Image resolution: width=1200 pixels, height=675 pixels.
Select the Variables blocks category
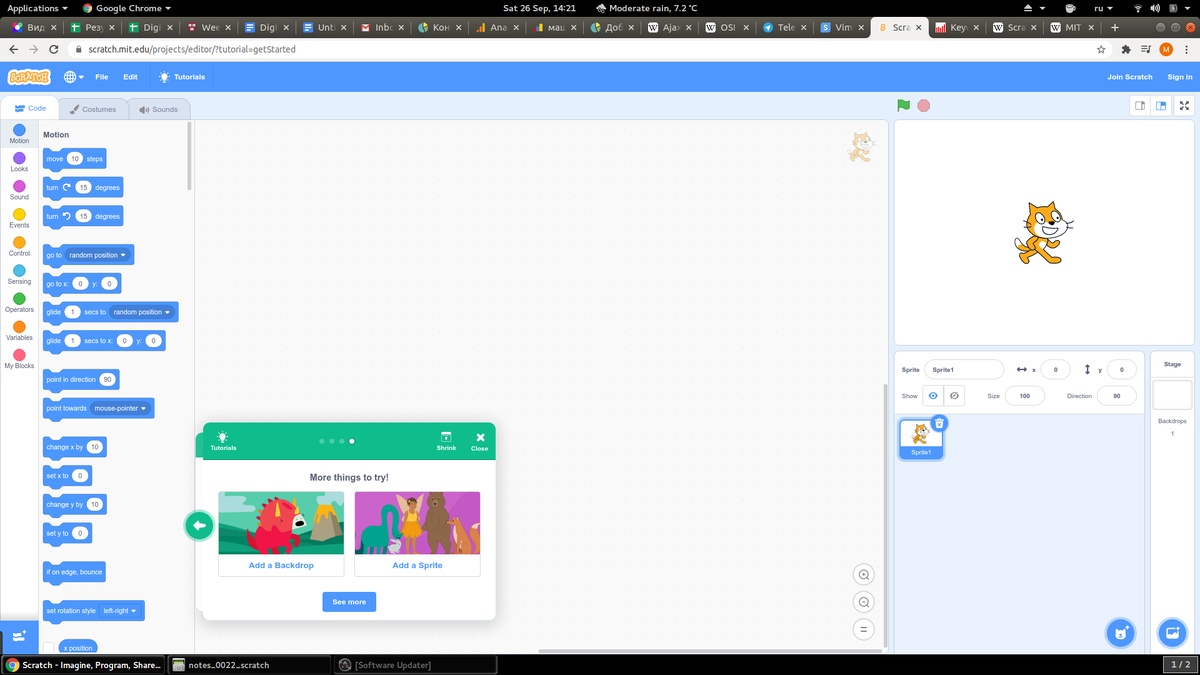(19, 330)
